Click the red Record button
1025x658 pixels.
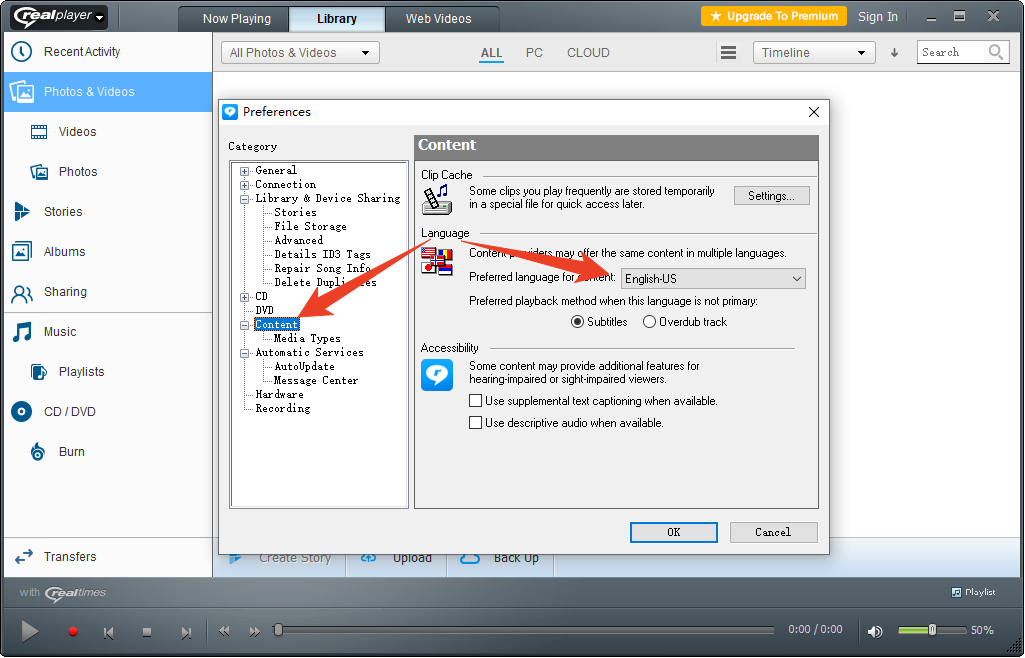click(x=73, y=631)
